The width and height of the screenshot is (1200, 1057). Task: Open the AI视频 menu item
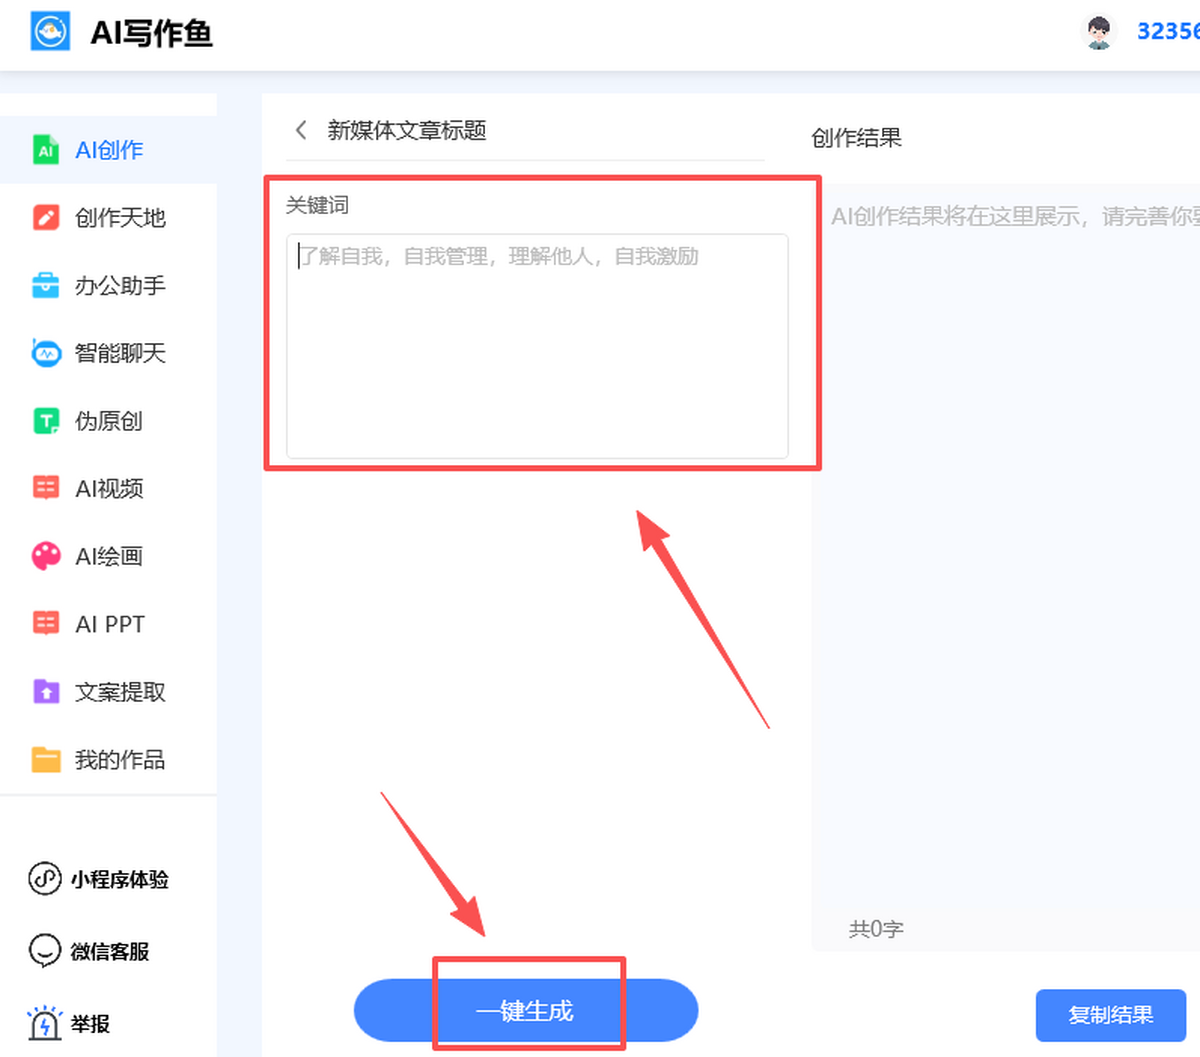[x=108, y=488]
